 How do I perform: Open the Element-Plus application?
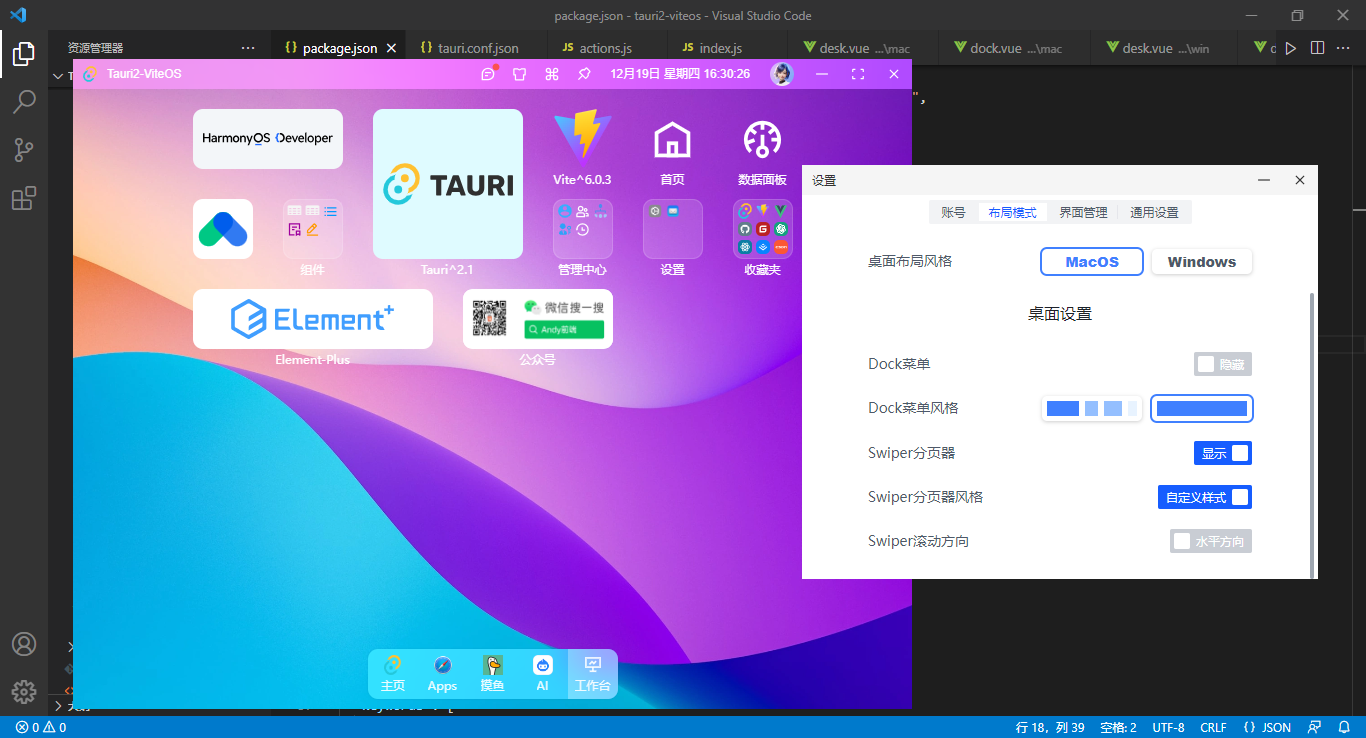[x=312, y=318]
